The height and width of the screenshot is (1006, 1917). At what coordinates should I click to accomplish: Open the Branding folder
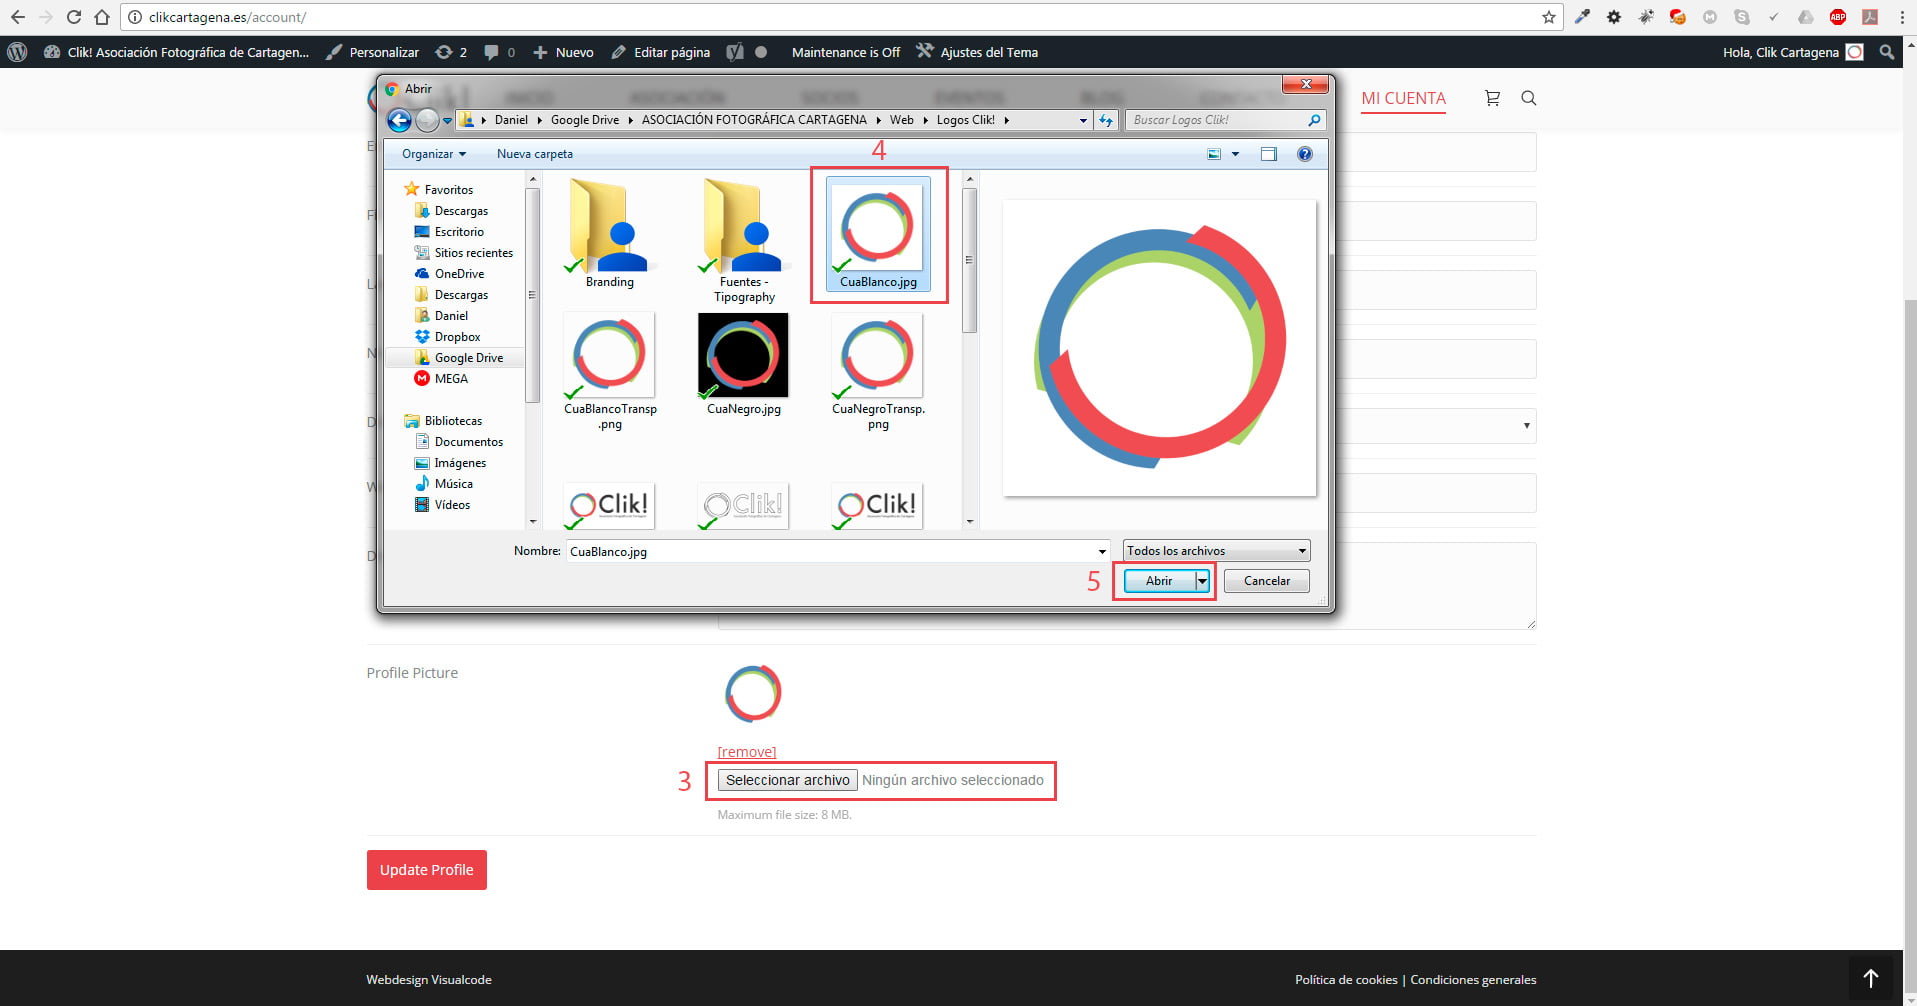pos(609,233)
